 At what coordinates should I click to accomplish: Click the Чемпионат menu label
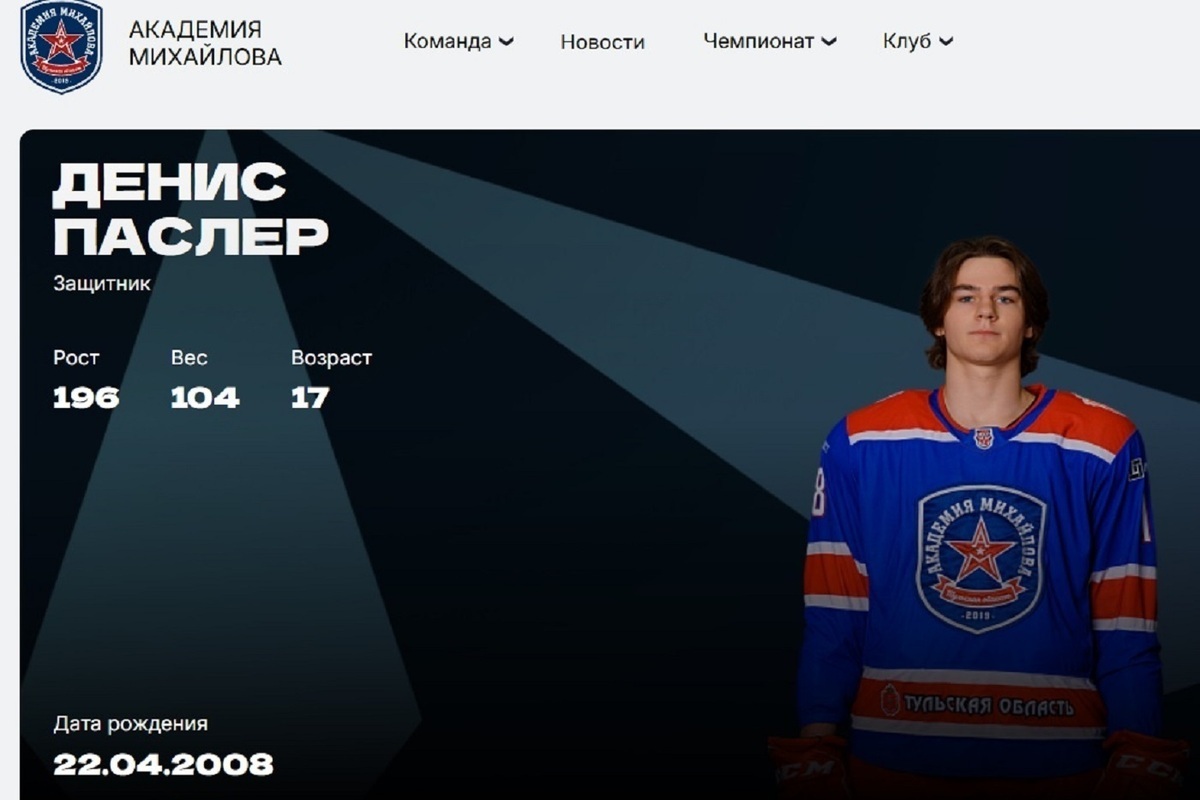[x=759, y=42]
